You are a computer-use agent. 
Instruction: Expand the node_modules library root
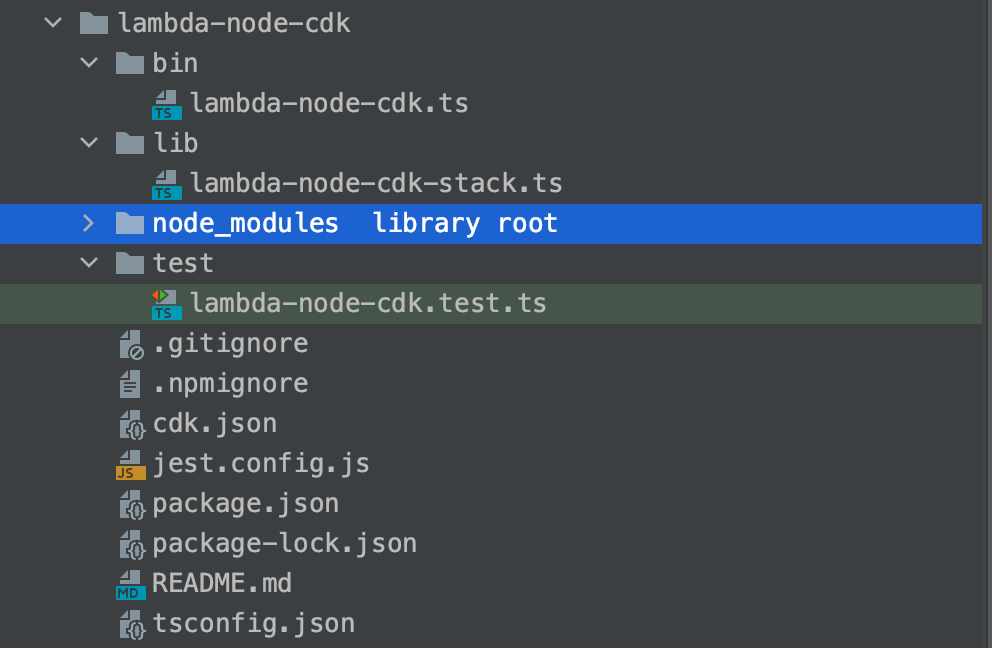(88, 223)
